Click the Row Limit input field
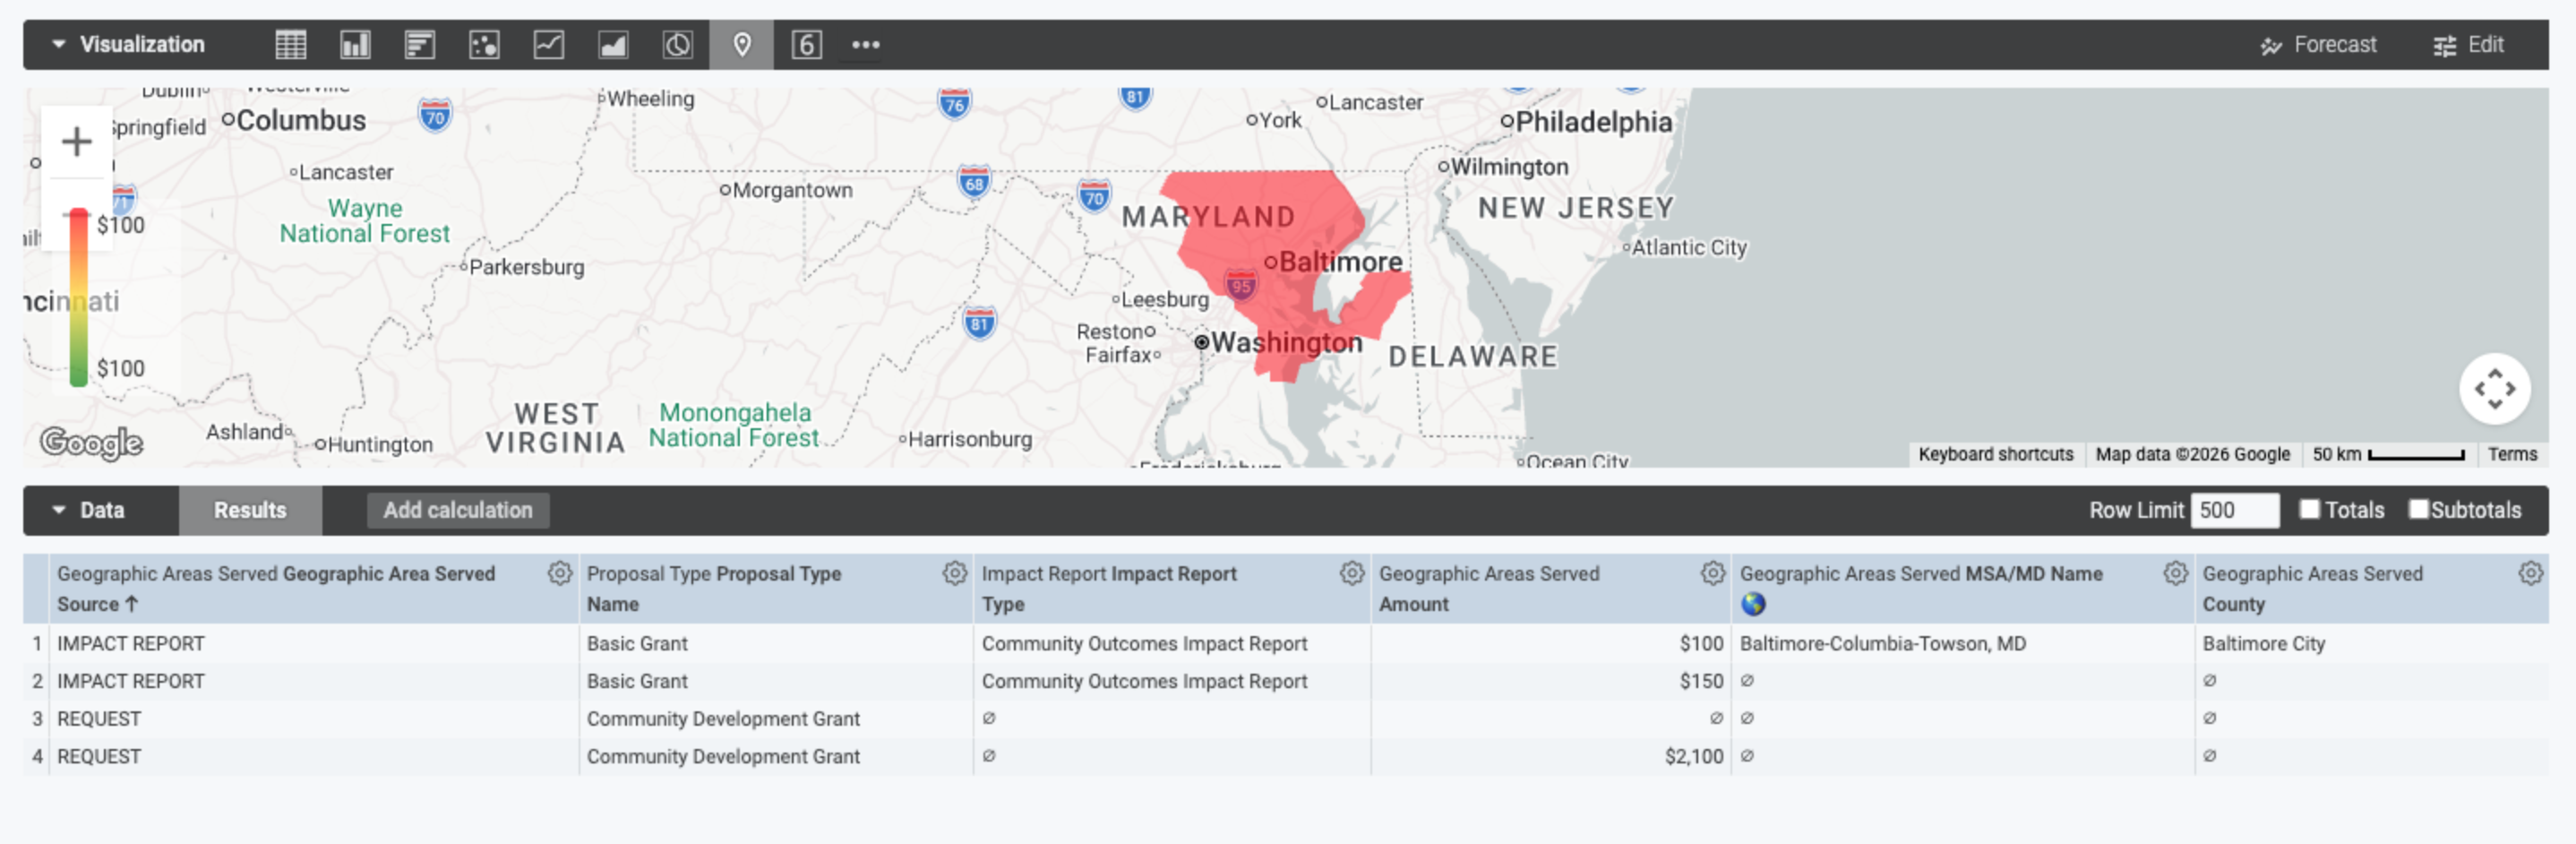 2234,510
